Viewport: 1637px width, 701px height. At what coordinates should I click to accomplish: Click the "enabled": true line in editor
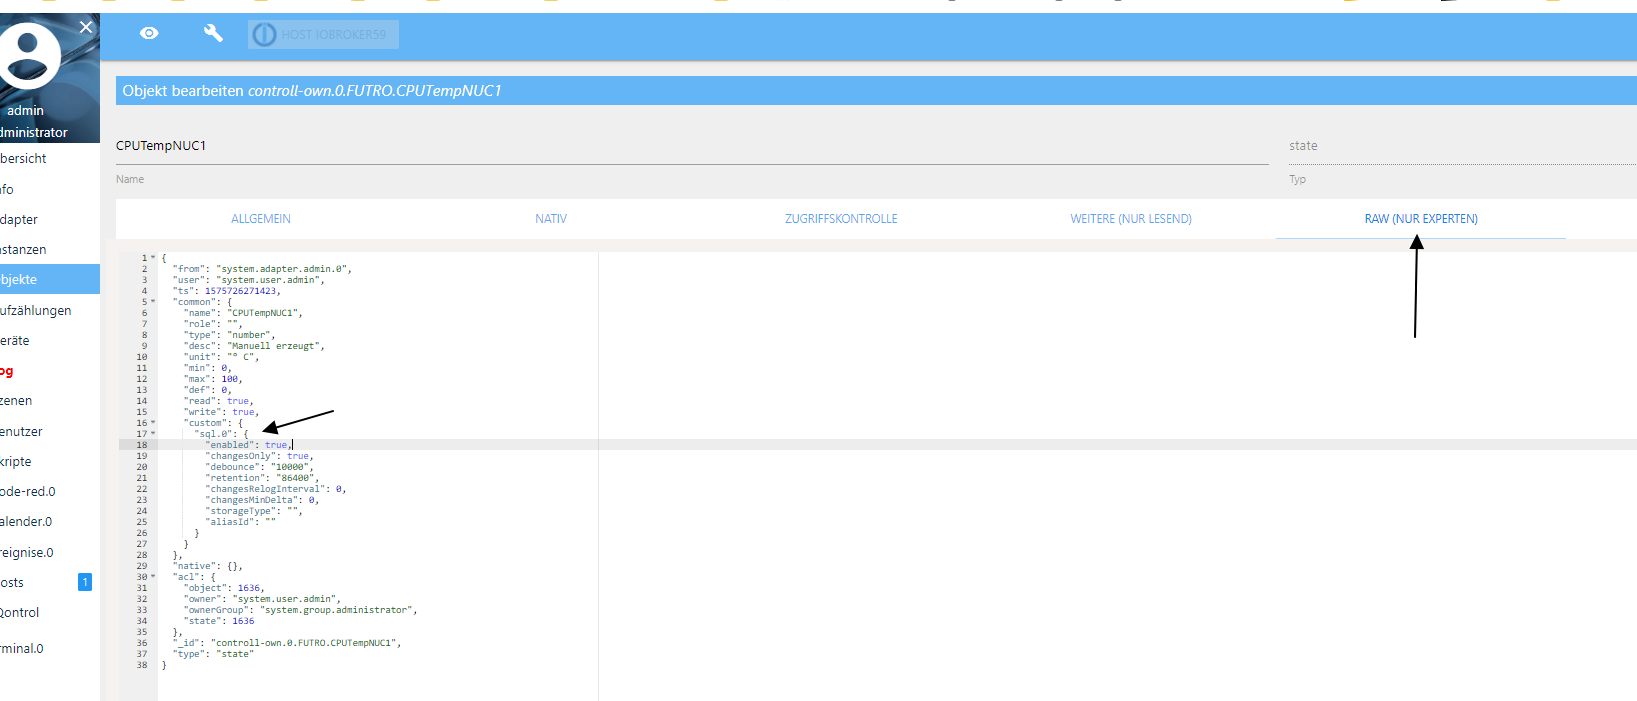click(x=249, y=445)
